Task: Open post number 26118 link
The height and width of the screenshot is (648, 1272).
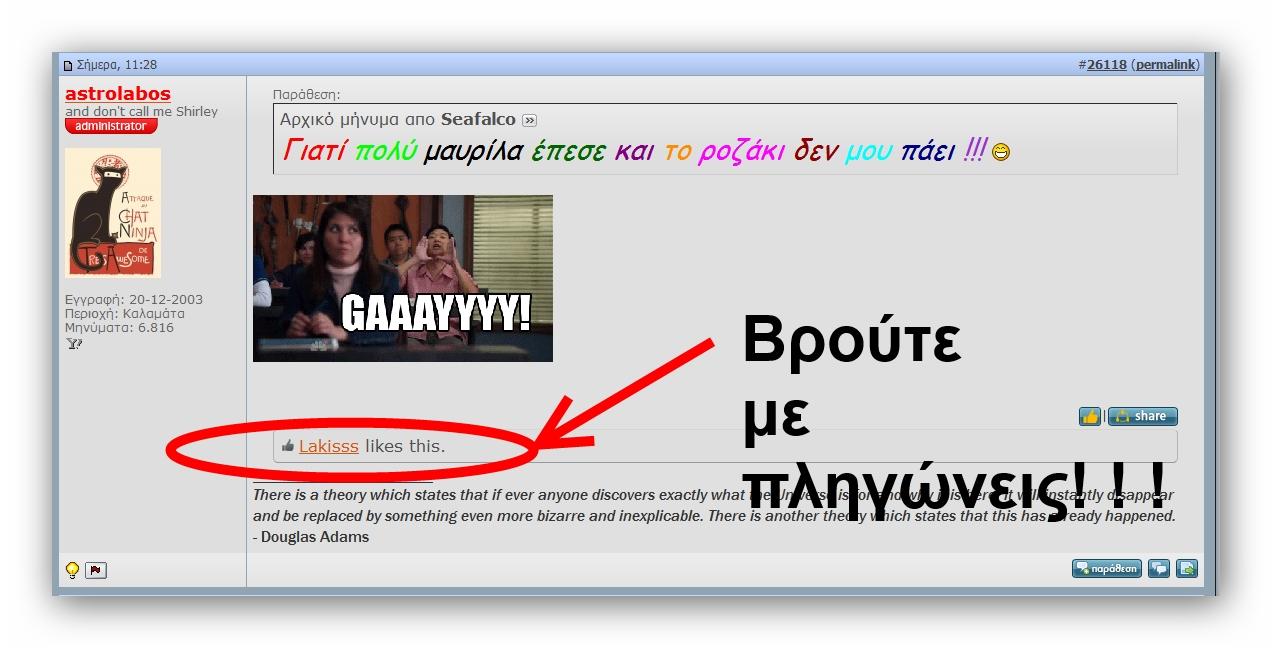Action: click(1107, 64)
